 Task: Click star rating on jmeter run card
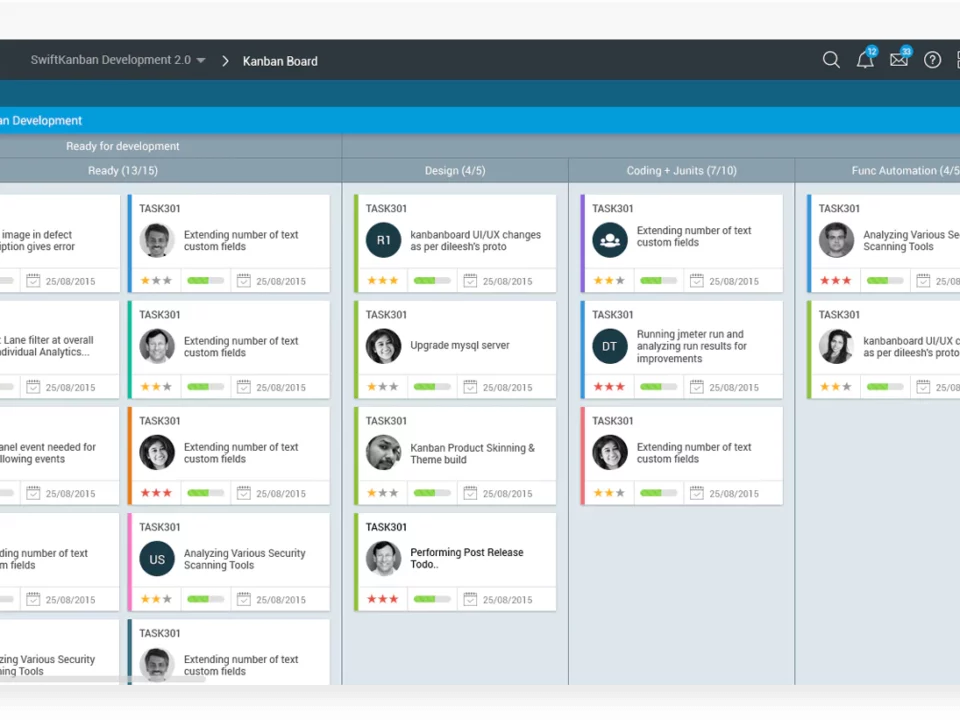[609, 387]
